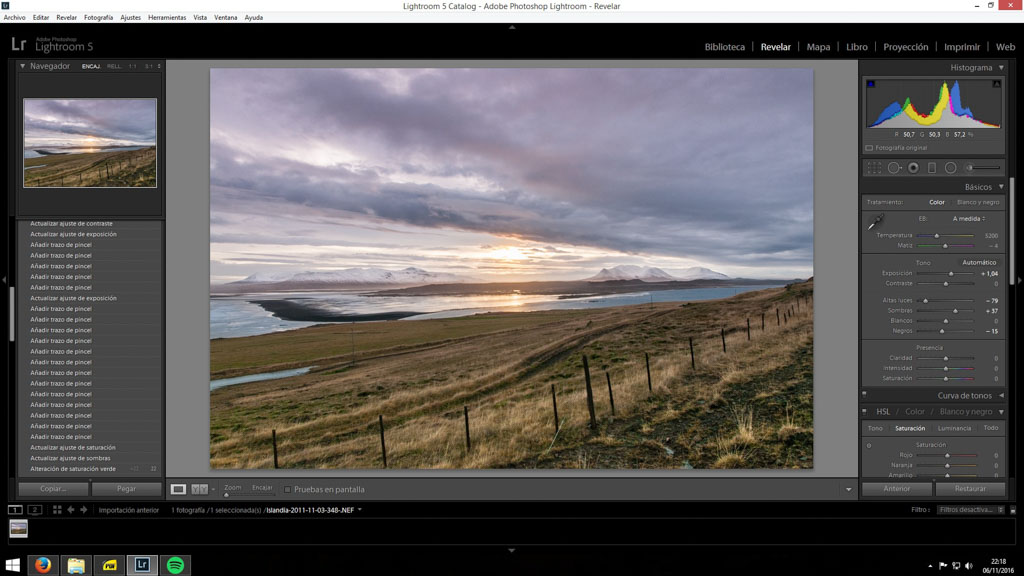Screen dimensions: 1024x576
Task: Activate the spot removal tool
Action: [x=894, y=168]
